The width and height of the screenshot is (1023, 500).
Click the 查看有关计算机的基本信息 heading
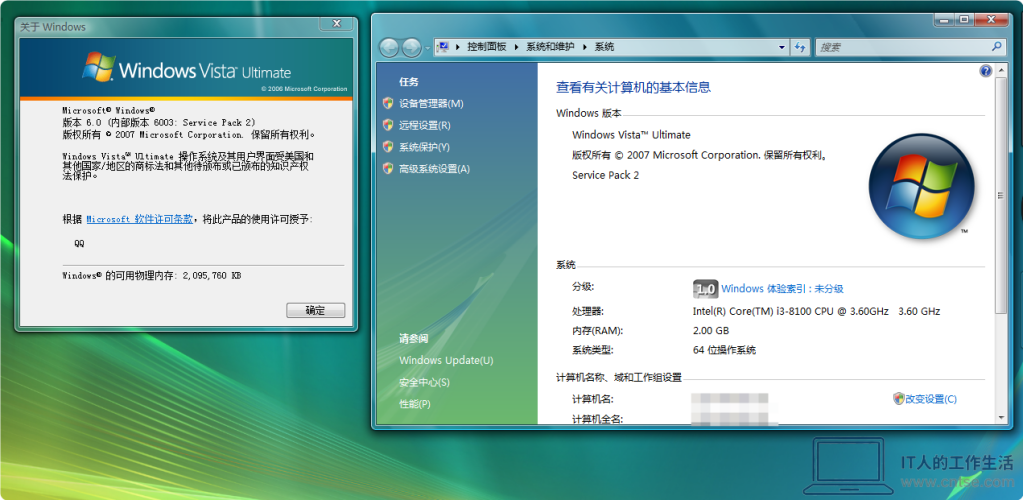pyautogui.click(x=633, y=87)
